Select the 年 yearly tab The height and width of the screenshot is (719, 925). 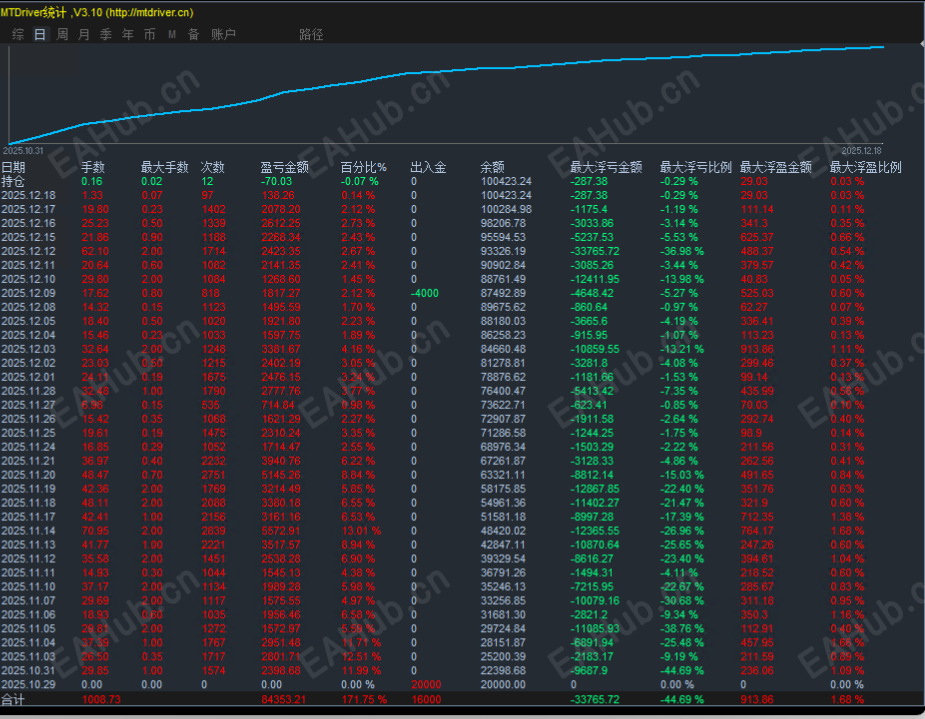click(127, 35)
